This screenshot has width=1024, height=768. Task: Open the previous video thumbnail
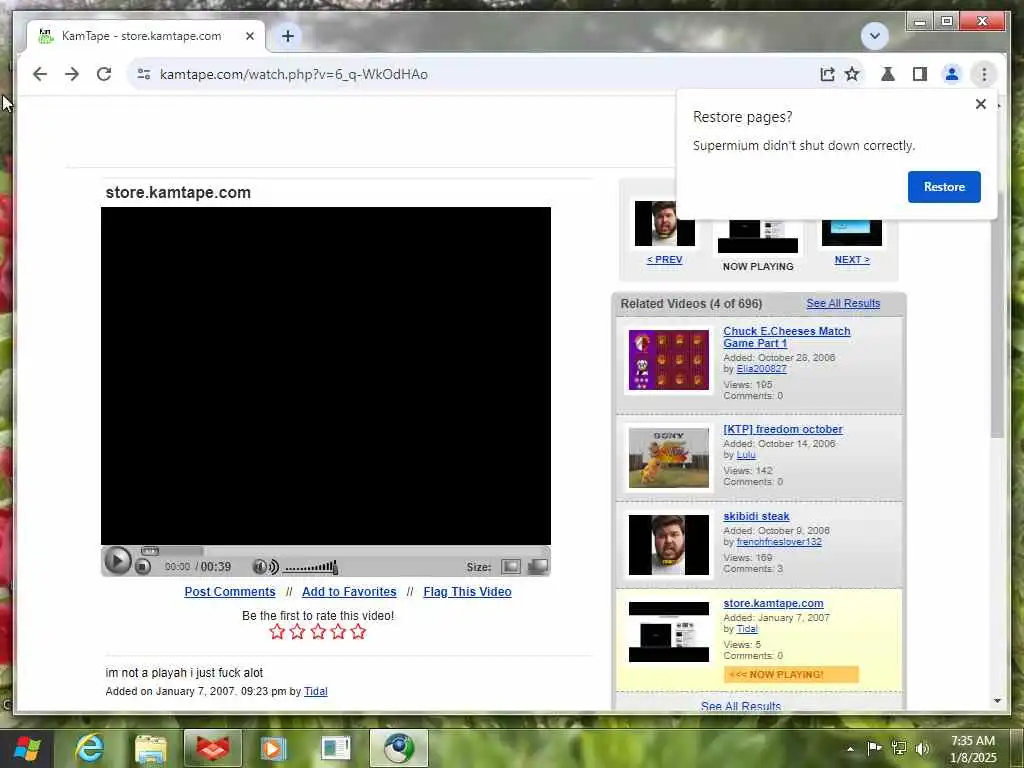(x=664, y=223)
